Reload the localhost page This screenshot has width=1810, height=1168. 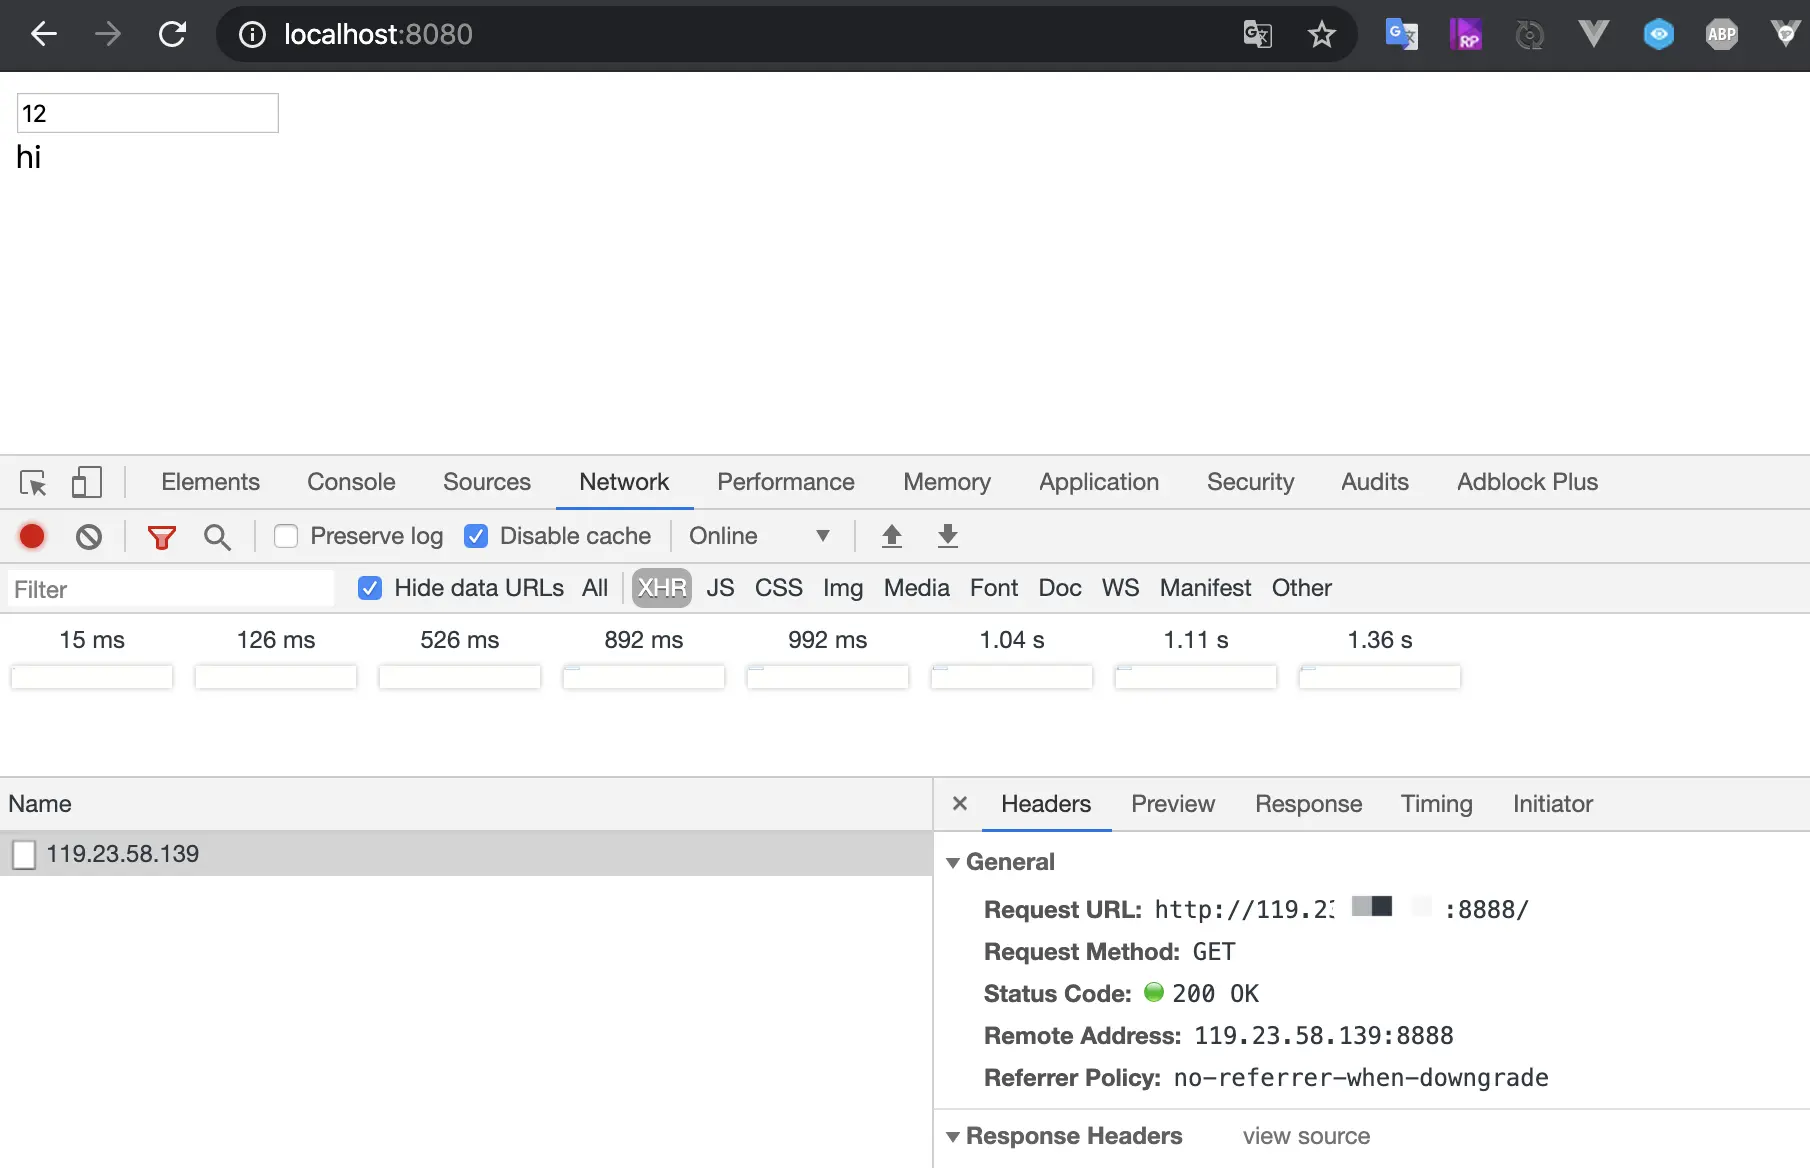point(173,34)
